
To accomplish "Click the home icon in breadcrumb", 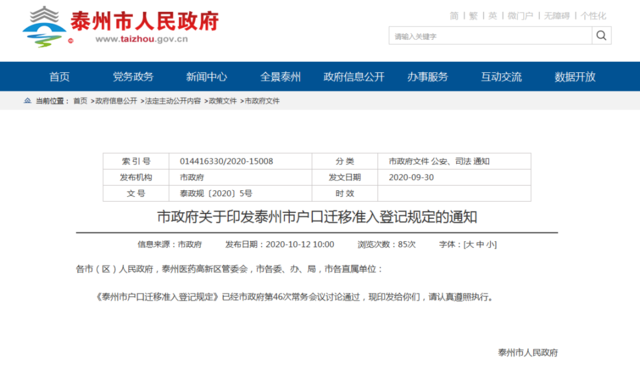I will pos(27,101).
